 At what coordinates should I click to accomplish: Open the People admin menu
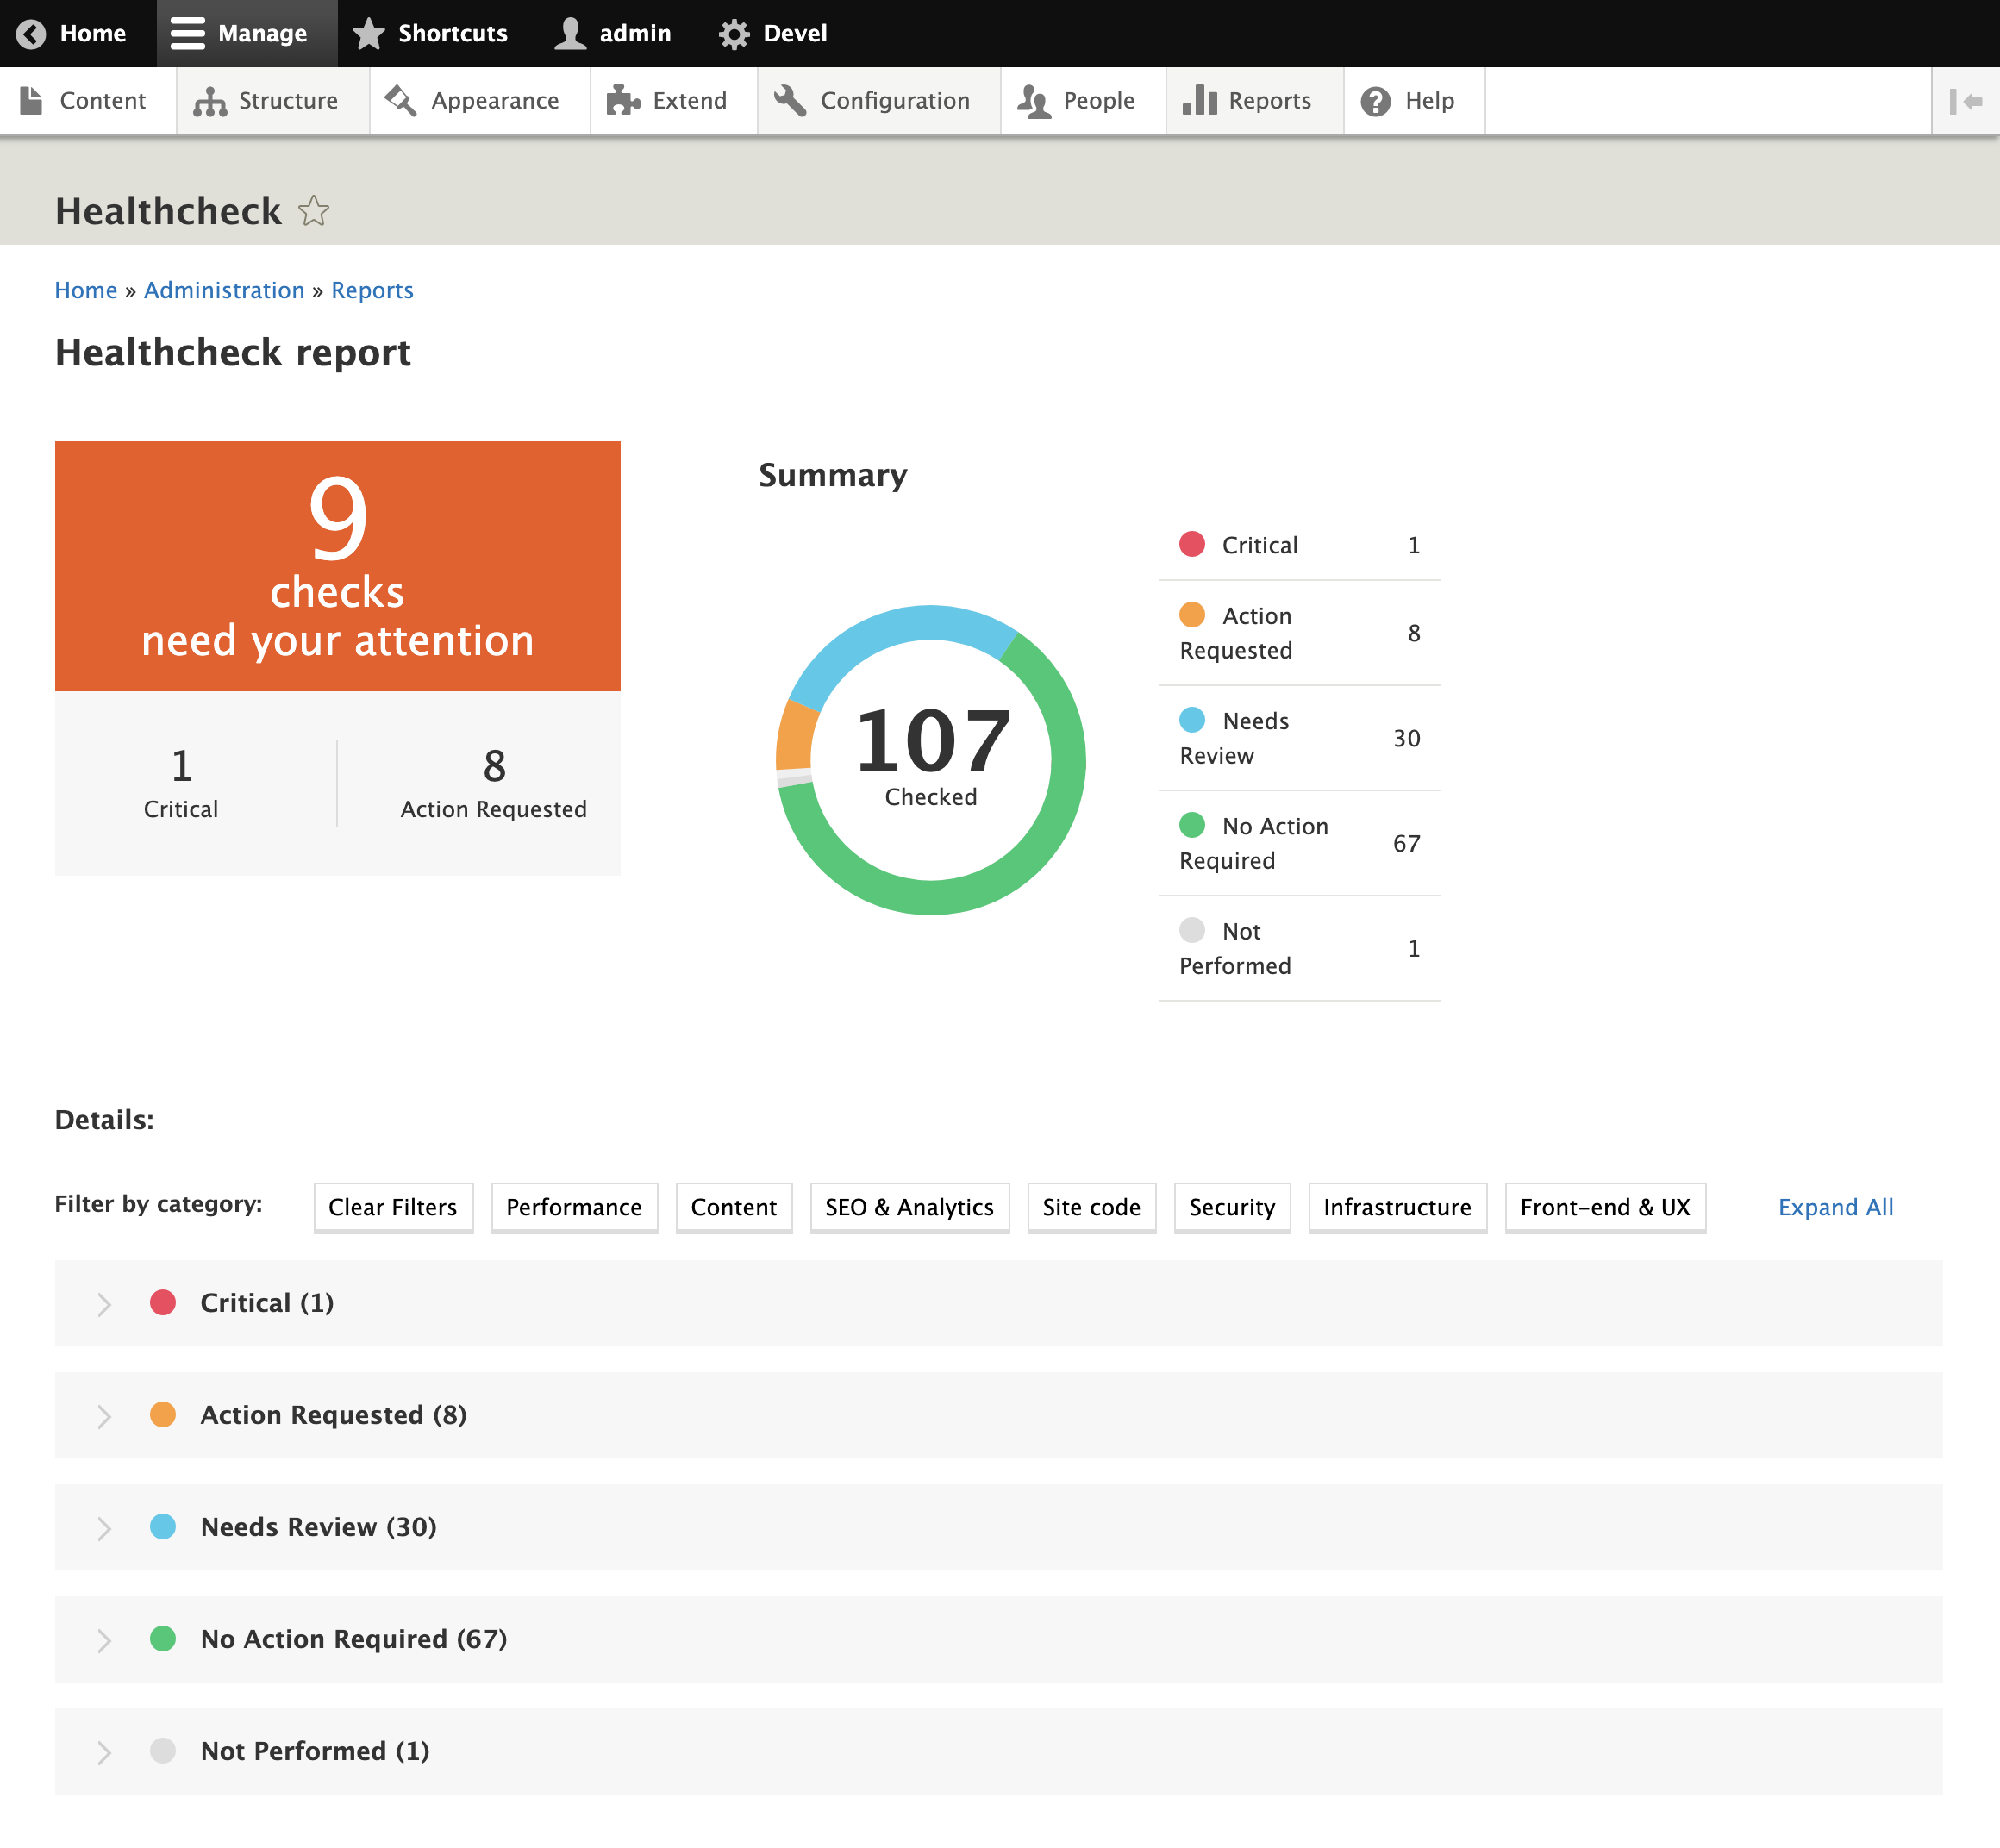(1083, 101)
